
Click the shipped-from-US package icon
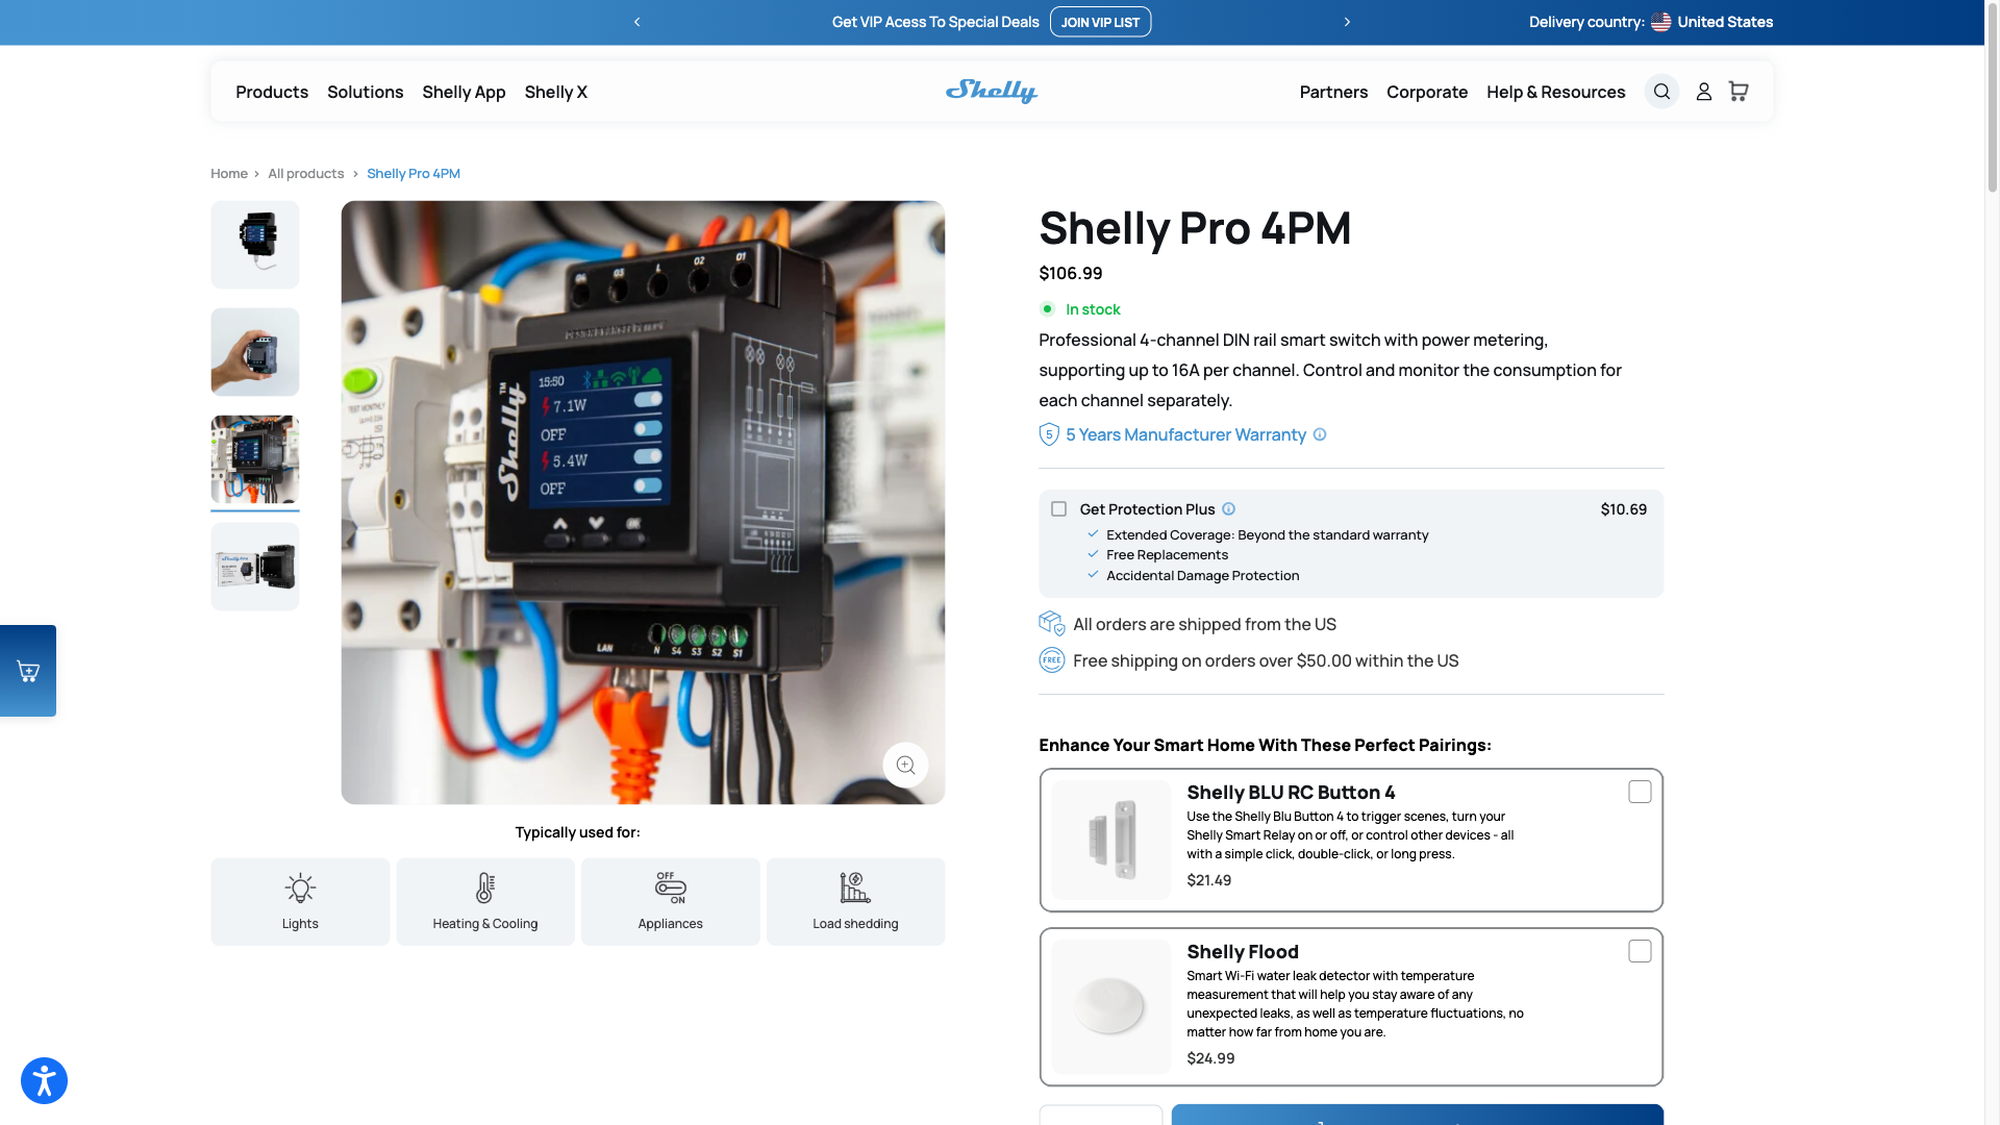(x=1051, y=624)
